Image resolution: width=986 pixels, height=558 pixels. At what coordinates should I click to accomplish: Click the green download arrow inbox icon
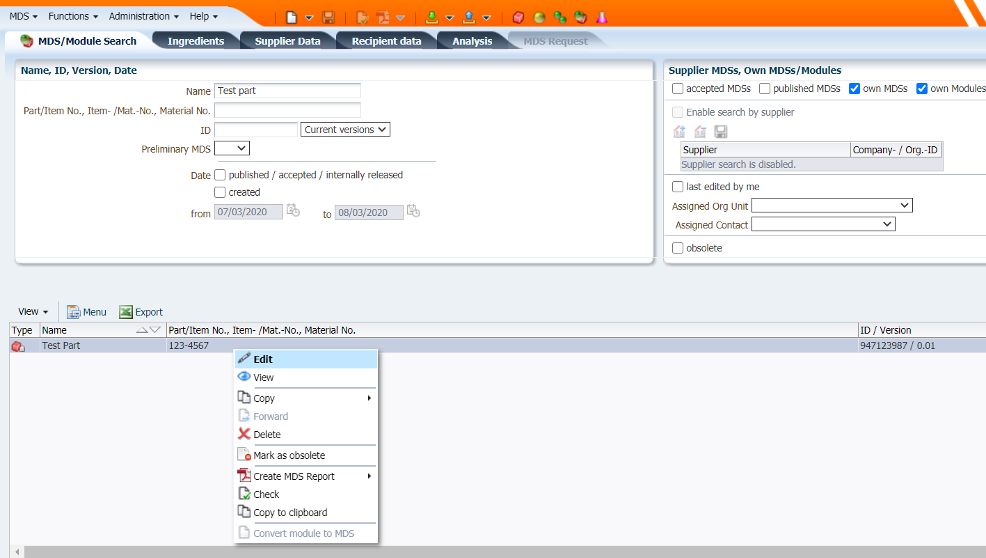[432, 18]
